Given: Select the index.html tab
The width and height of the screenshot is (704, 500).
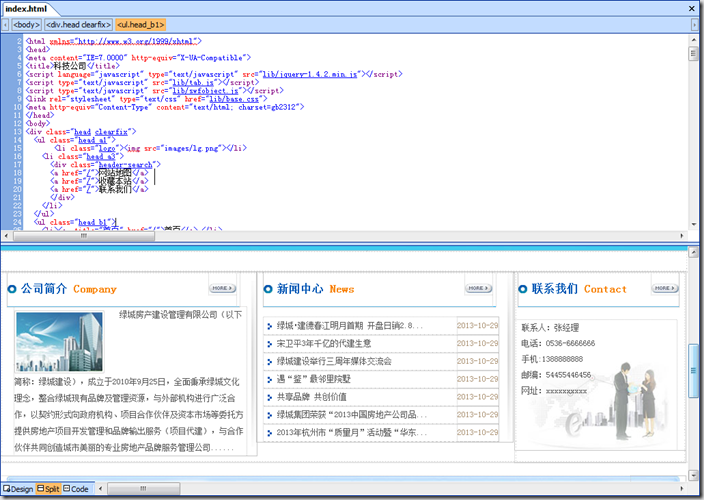Looking at the screenshot, I should click(x=26, y=9).
